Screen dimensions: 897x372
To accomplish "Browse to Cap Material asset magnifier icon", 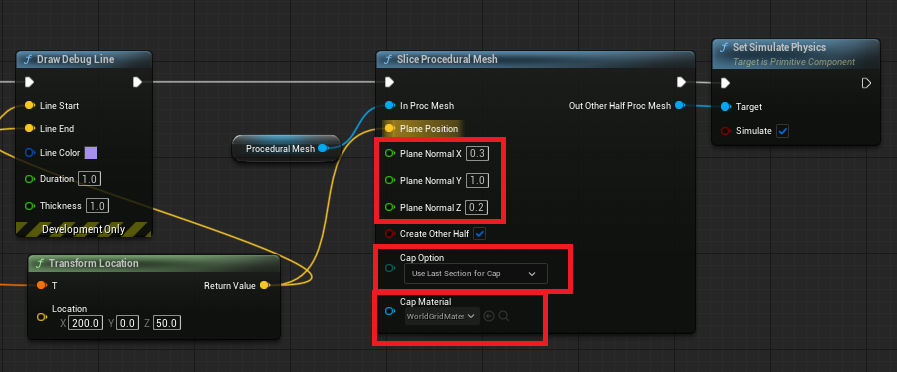I will tap(504, 316).
